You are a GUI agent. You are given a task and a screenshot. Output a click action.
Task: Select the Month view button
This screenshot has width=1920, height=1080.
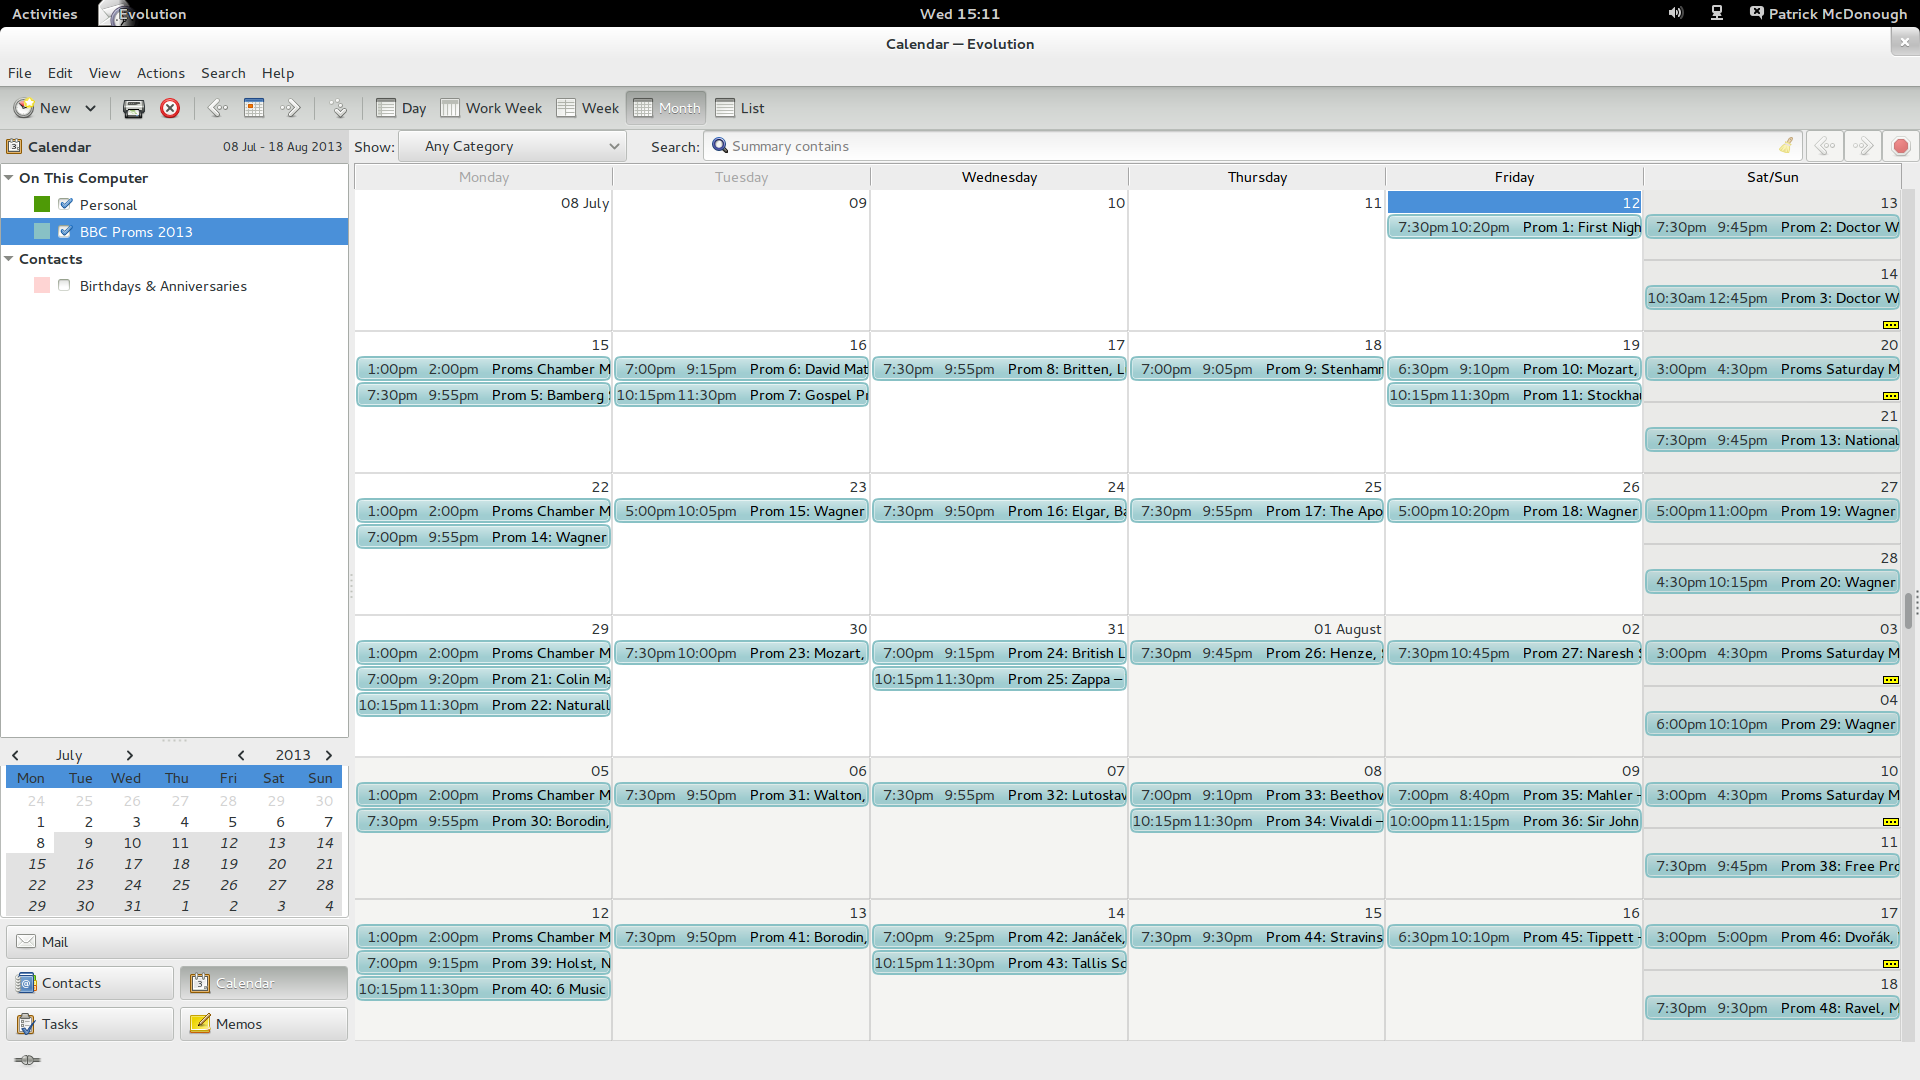click(667, 108)
